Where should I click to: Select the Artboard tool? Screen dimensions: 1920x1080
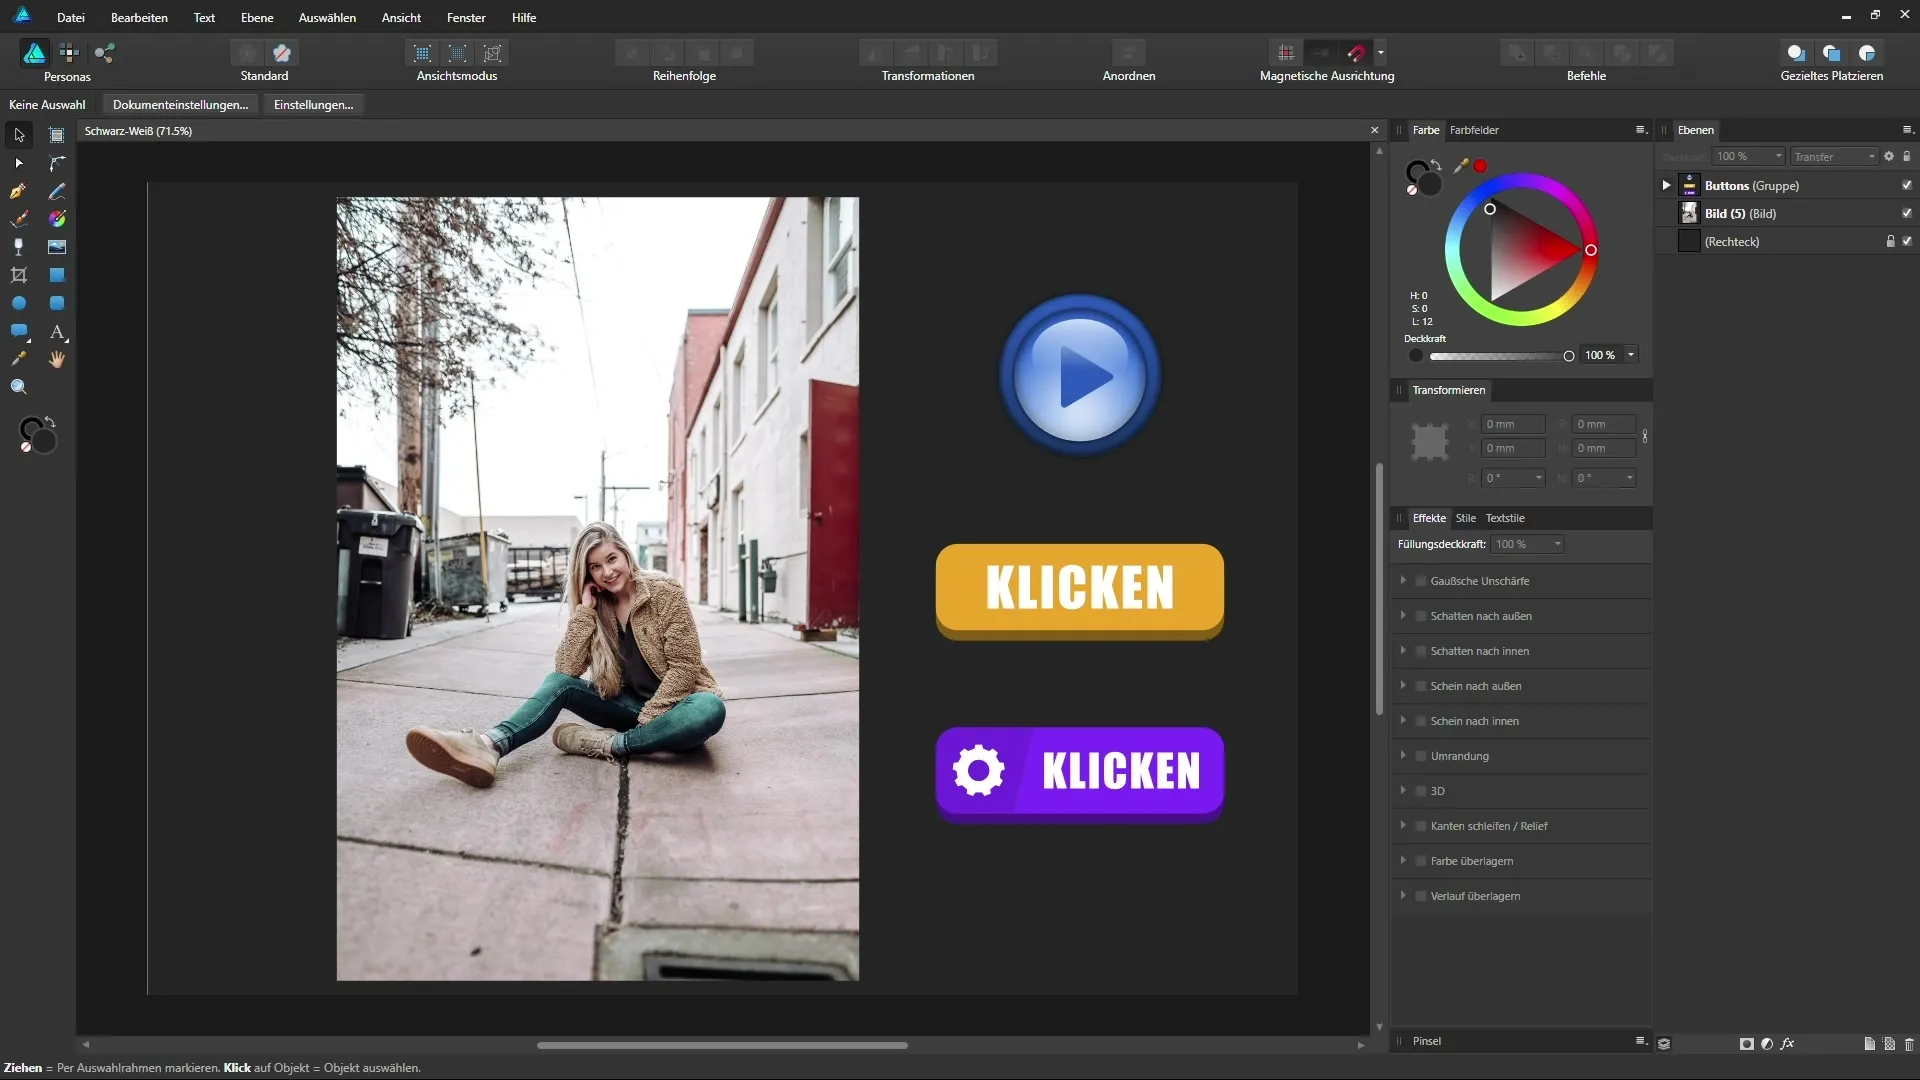(57, 135)
